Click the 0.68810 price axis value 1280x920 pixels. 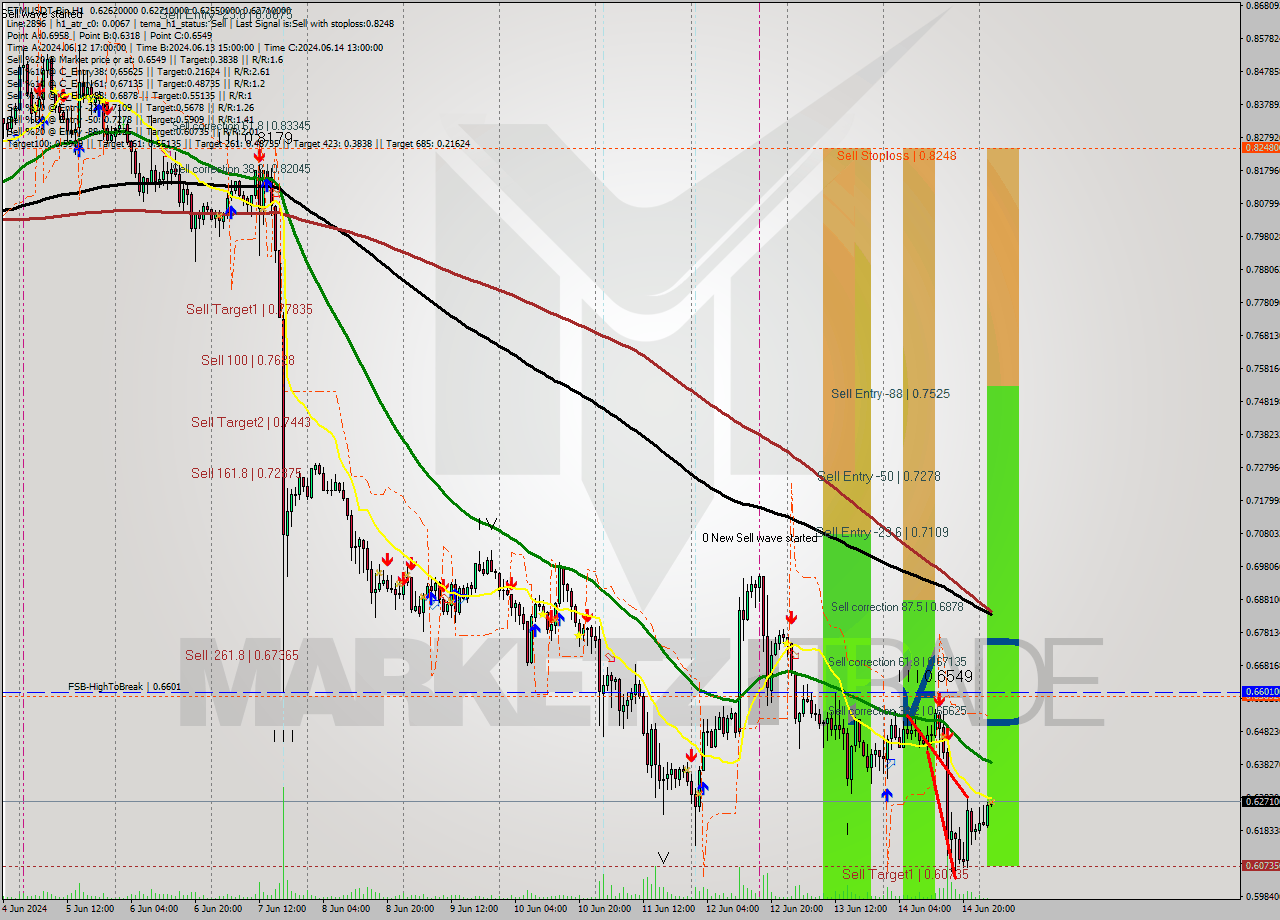[x=1262, y=599]
